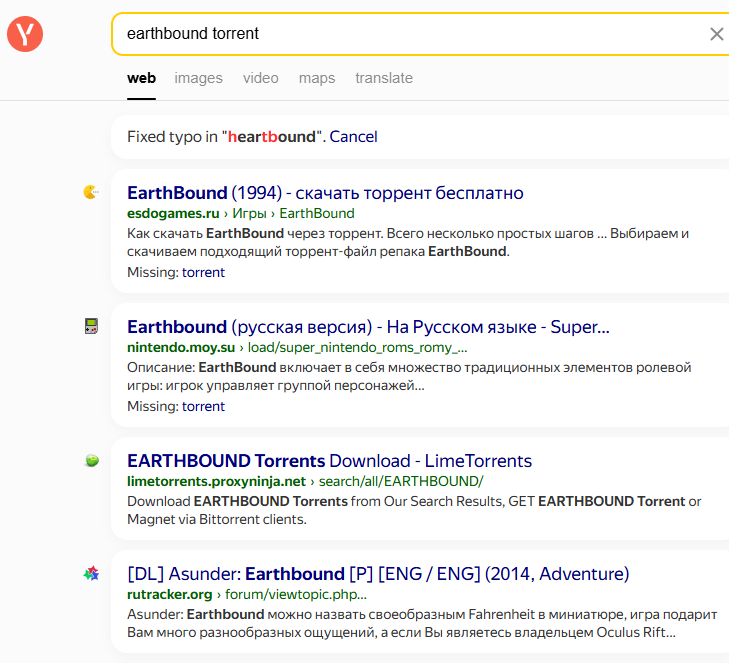Open the Asunder: Earthbound rutracker result title
The image size is (729, 663).
[378, 574]
